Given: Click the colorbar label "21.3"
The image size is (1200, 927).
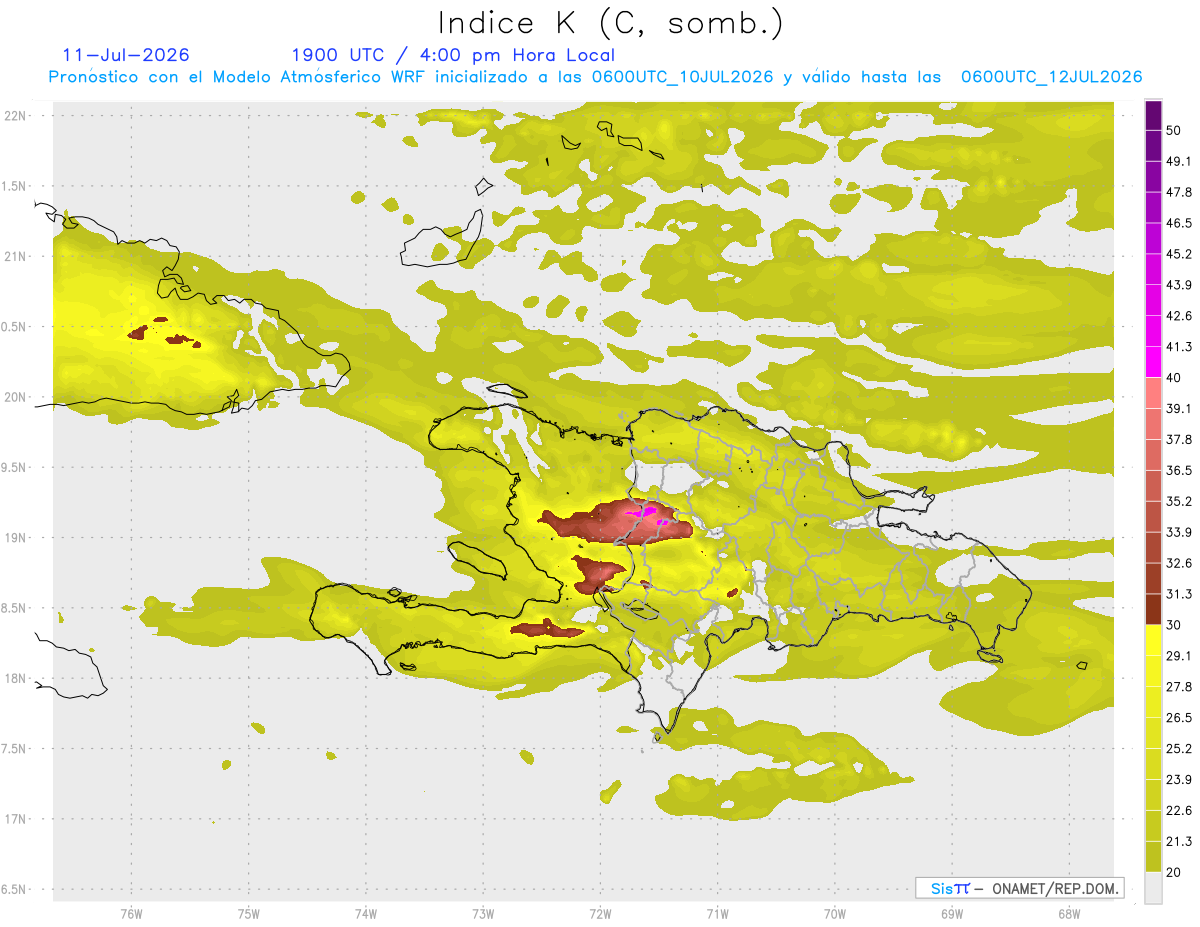Looking at the screenshot, I should pos(1179,841).
